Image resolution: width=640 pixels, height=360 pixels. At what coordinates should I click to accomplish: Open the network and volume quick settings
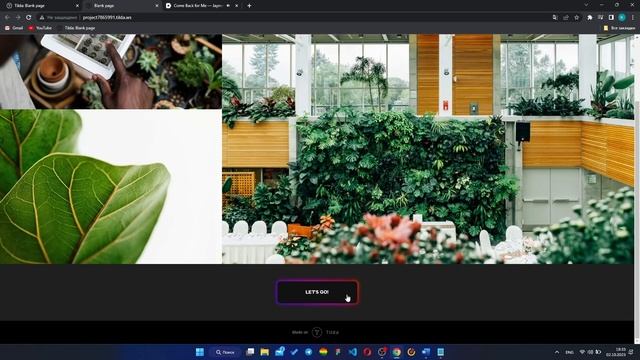tap(590, 352)
